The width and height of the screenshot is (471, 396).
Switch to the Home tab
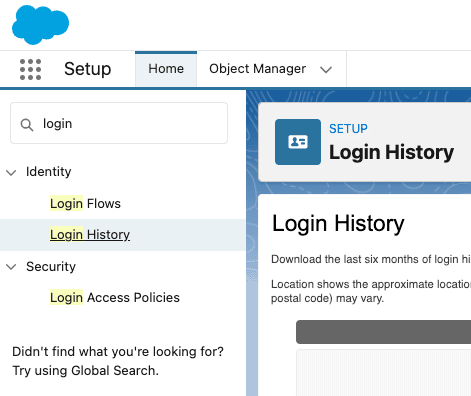pos(166,69)
